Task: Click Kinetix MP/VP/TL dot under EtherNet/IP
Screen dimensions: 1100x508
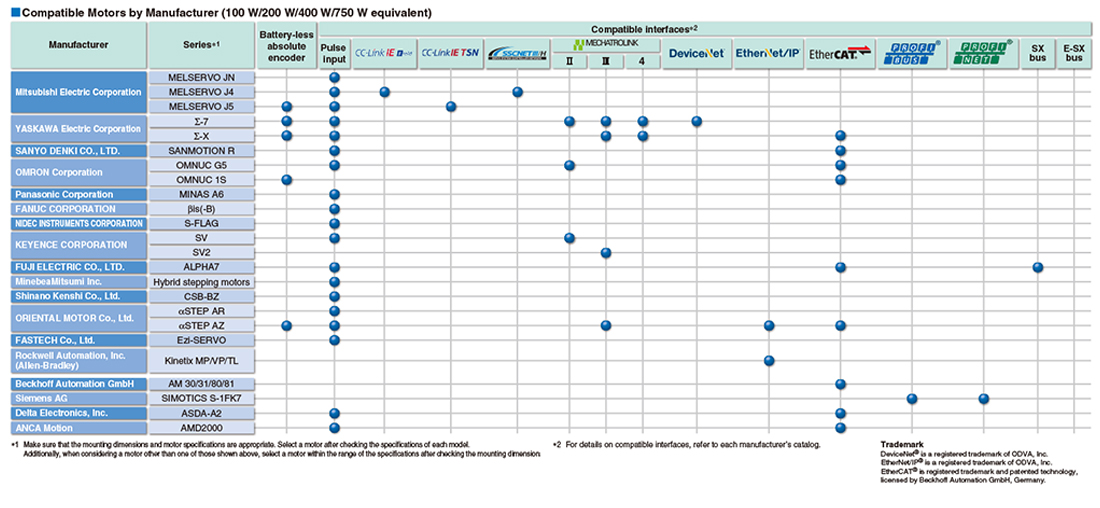Action: (x=768, y=361)
